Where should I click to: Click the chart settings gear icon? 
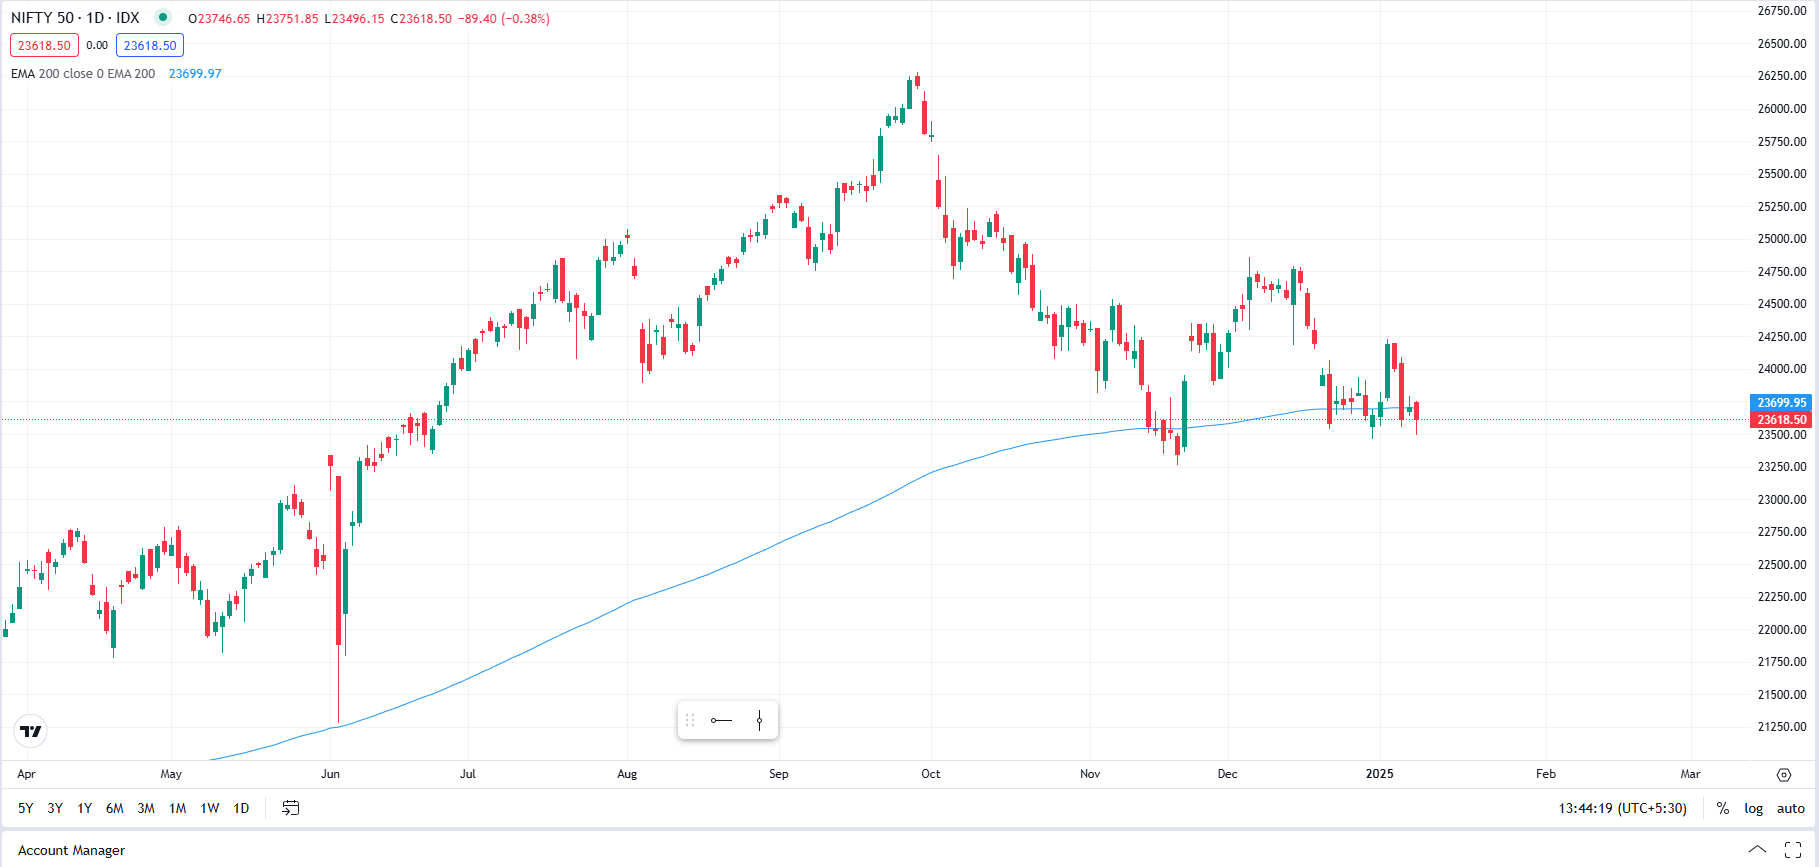[x=1783, y=775]
